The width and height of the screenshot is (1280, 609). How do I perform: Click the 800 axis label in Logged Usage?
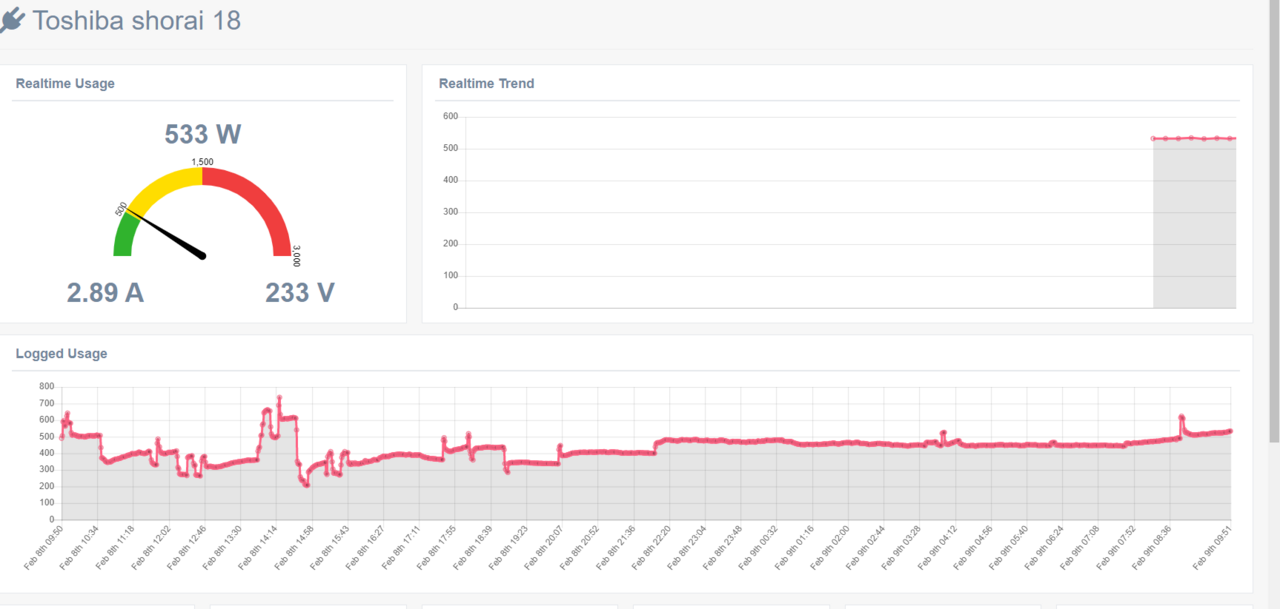(46, 386)
